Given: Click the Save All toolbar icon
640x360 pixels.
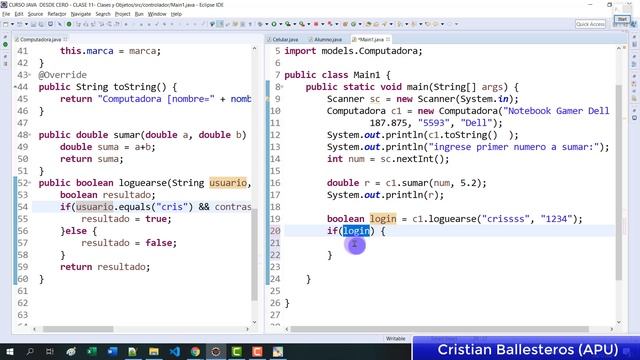Looking at the screenshot, I should coord(41,24).
